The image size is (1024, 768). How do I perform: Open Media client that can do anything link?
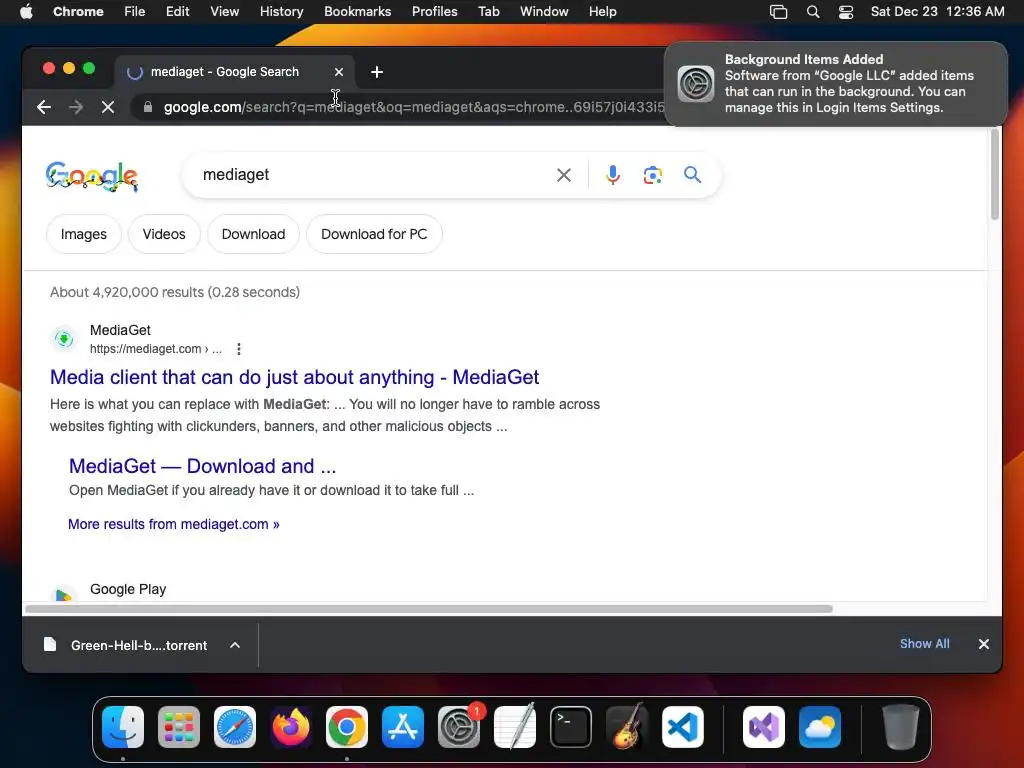295,377
